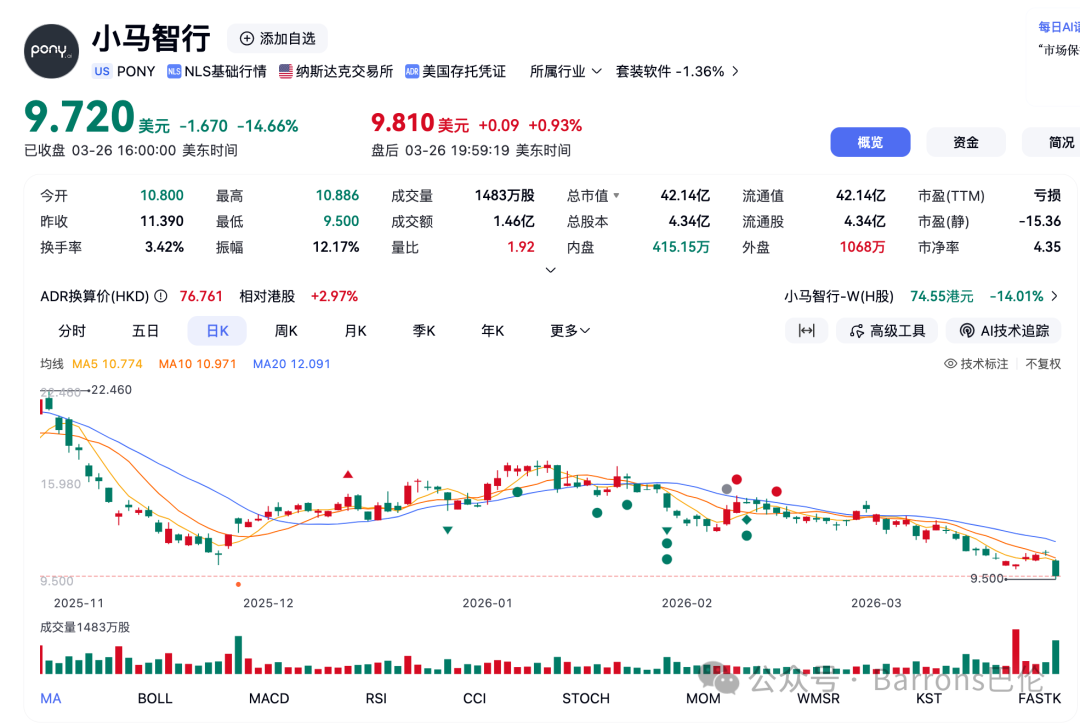Click the 成交量 1483万股 value

[504, 196]
